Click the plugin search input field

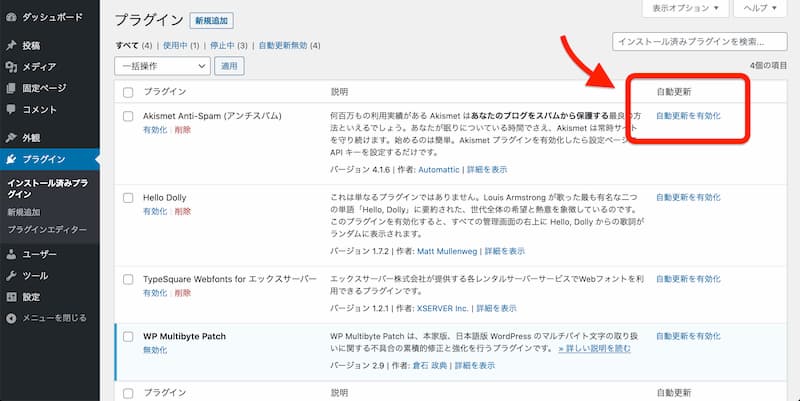699,41
